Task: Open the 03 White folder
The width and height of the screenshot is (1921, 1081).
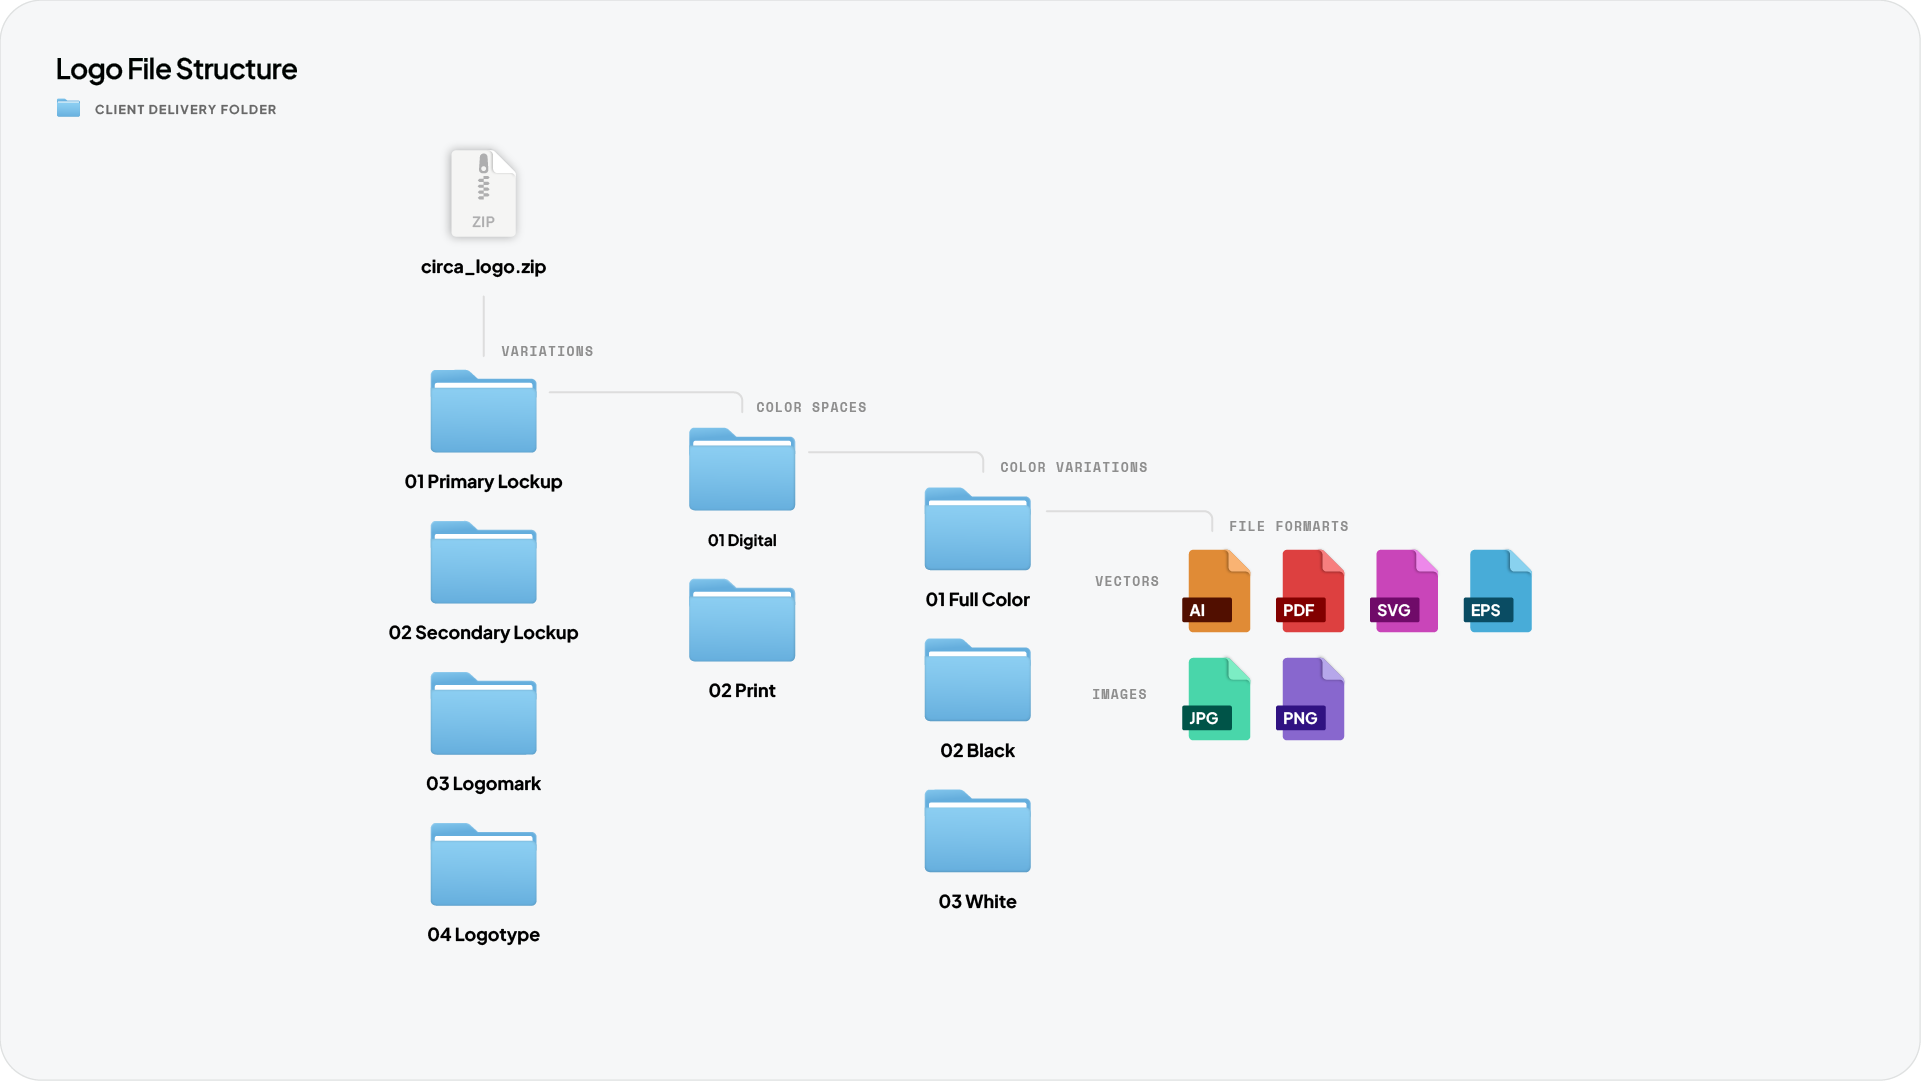Action: tap(977, 831)
